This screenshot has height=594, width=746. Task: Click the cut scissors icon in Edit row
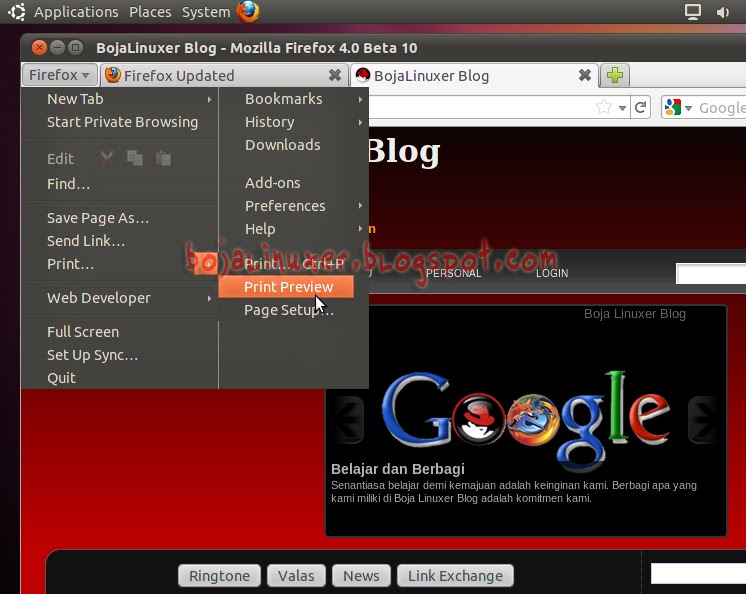click(x=107, y=158)
